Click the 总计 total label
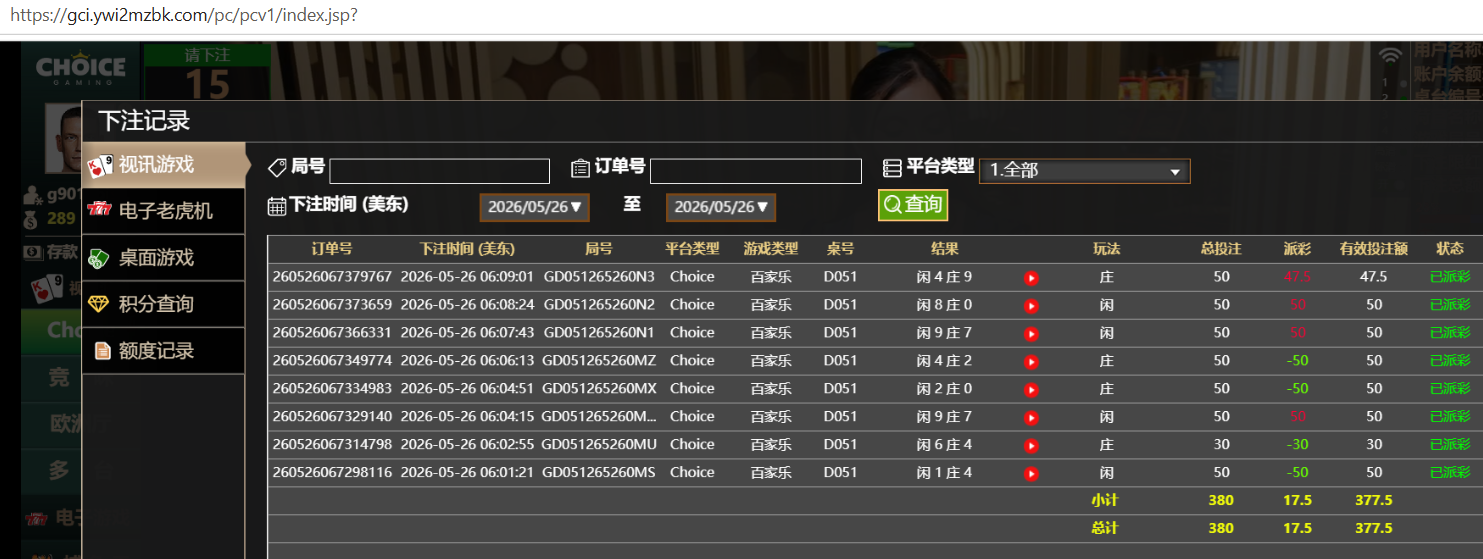This screenshot has height=559, width=1483. pyautogui.click(x=1105, y=528)
